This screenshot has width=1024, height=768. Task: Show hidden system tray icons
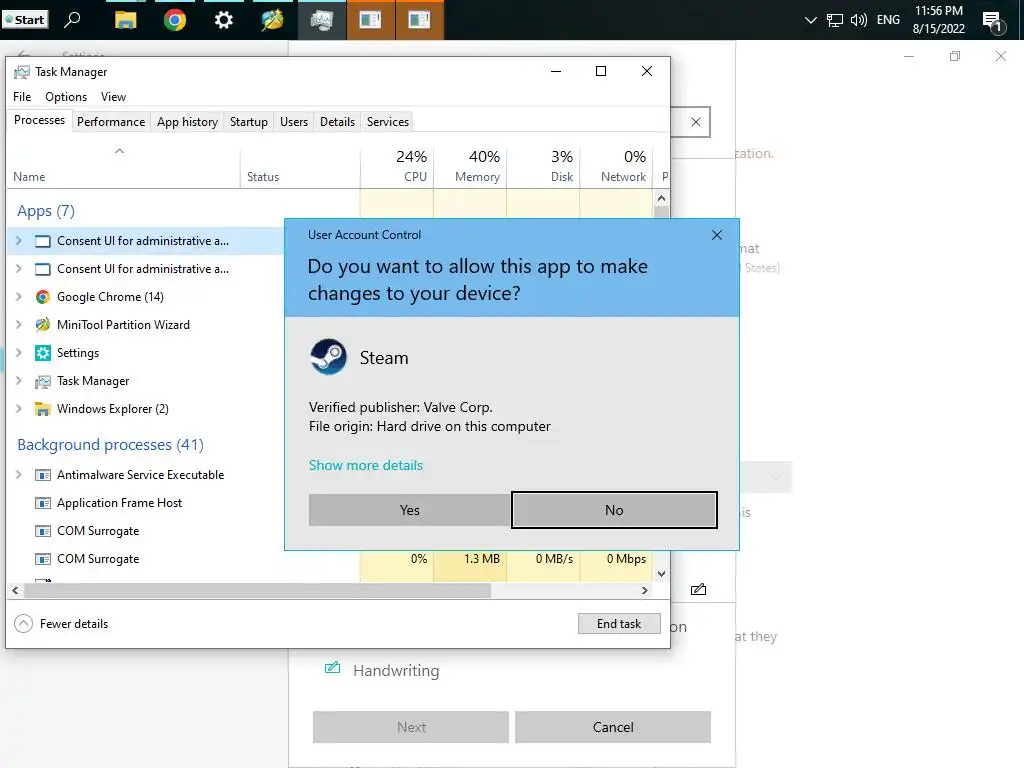810,20
